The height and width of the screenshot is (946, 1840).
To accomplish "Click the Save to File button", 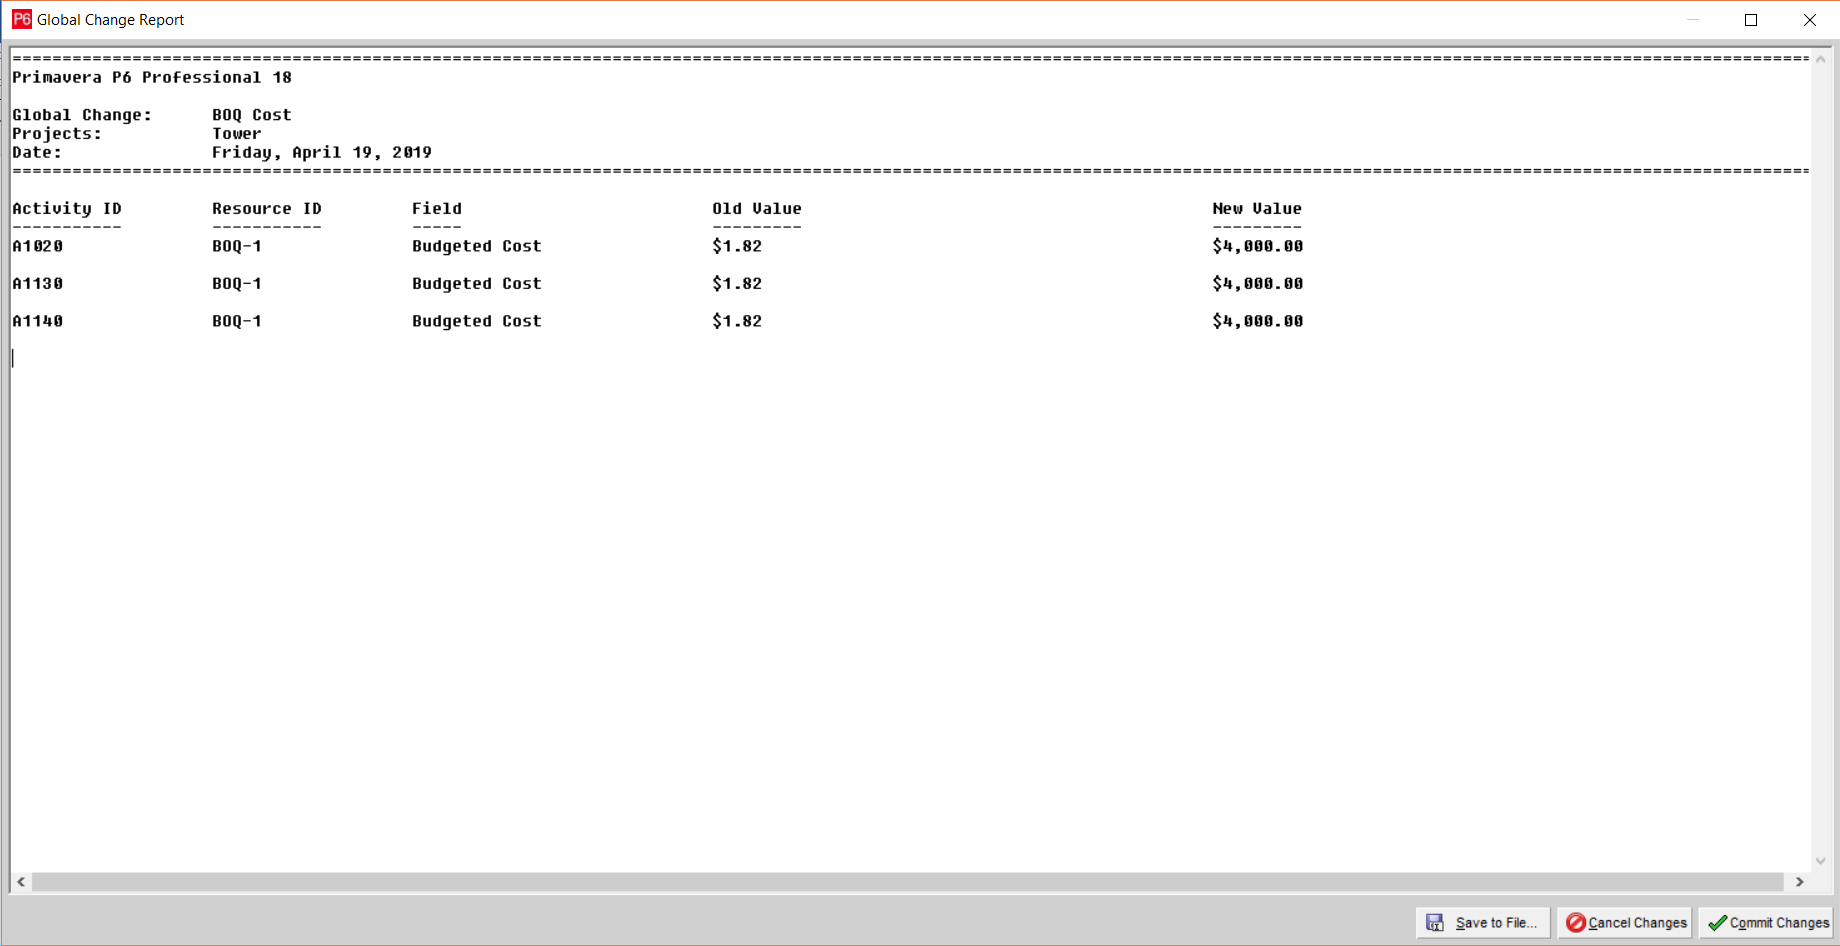I will pyautogui.click(x=1483, y=922).
